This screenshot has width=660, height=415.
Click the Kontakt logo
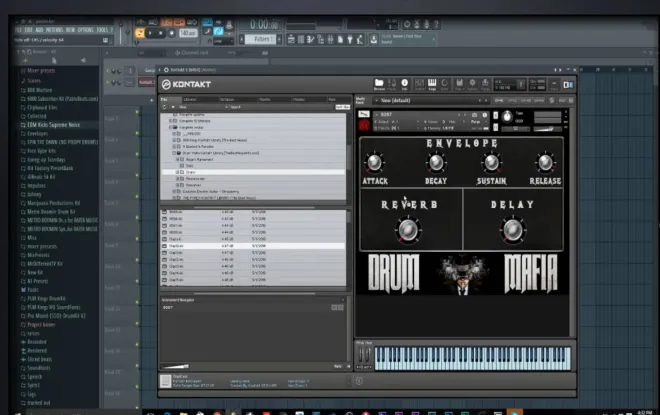click(187, 84)
